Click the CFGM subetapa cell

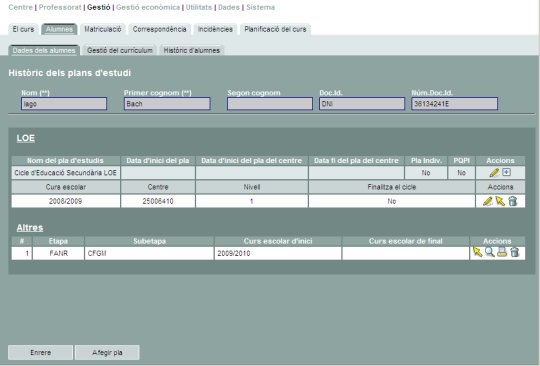(x=149, y=253)
